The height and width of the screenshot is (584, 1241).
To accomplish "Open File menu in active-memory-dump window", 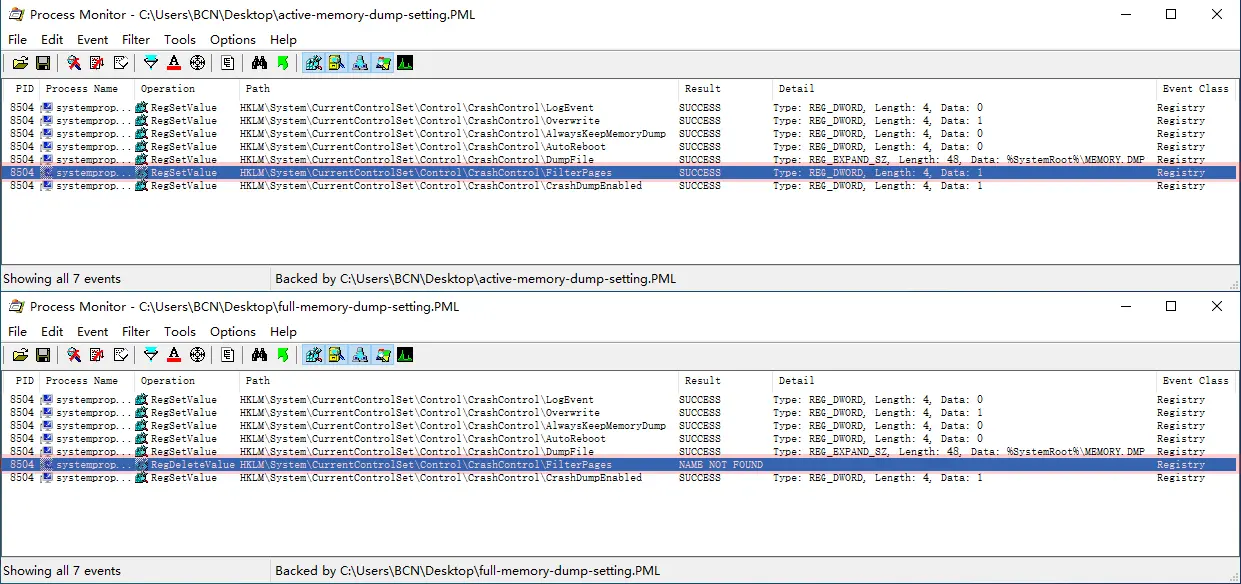I will click(18, 40).
